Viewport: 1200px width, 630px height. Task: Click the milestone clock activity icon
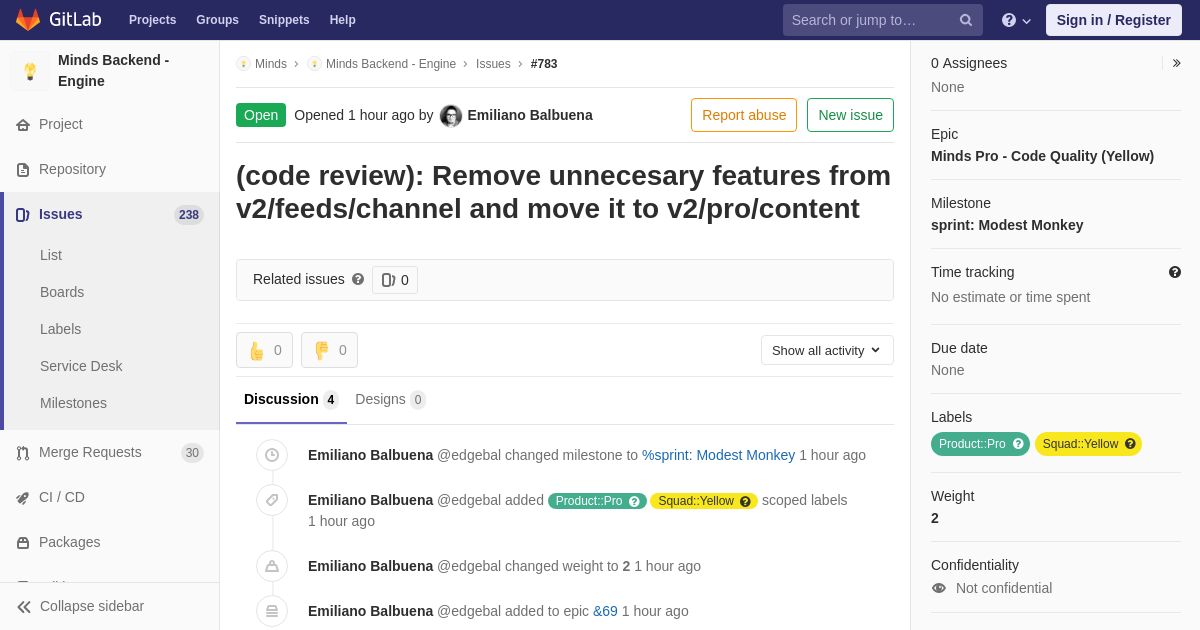[x=272, y=455]
